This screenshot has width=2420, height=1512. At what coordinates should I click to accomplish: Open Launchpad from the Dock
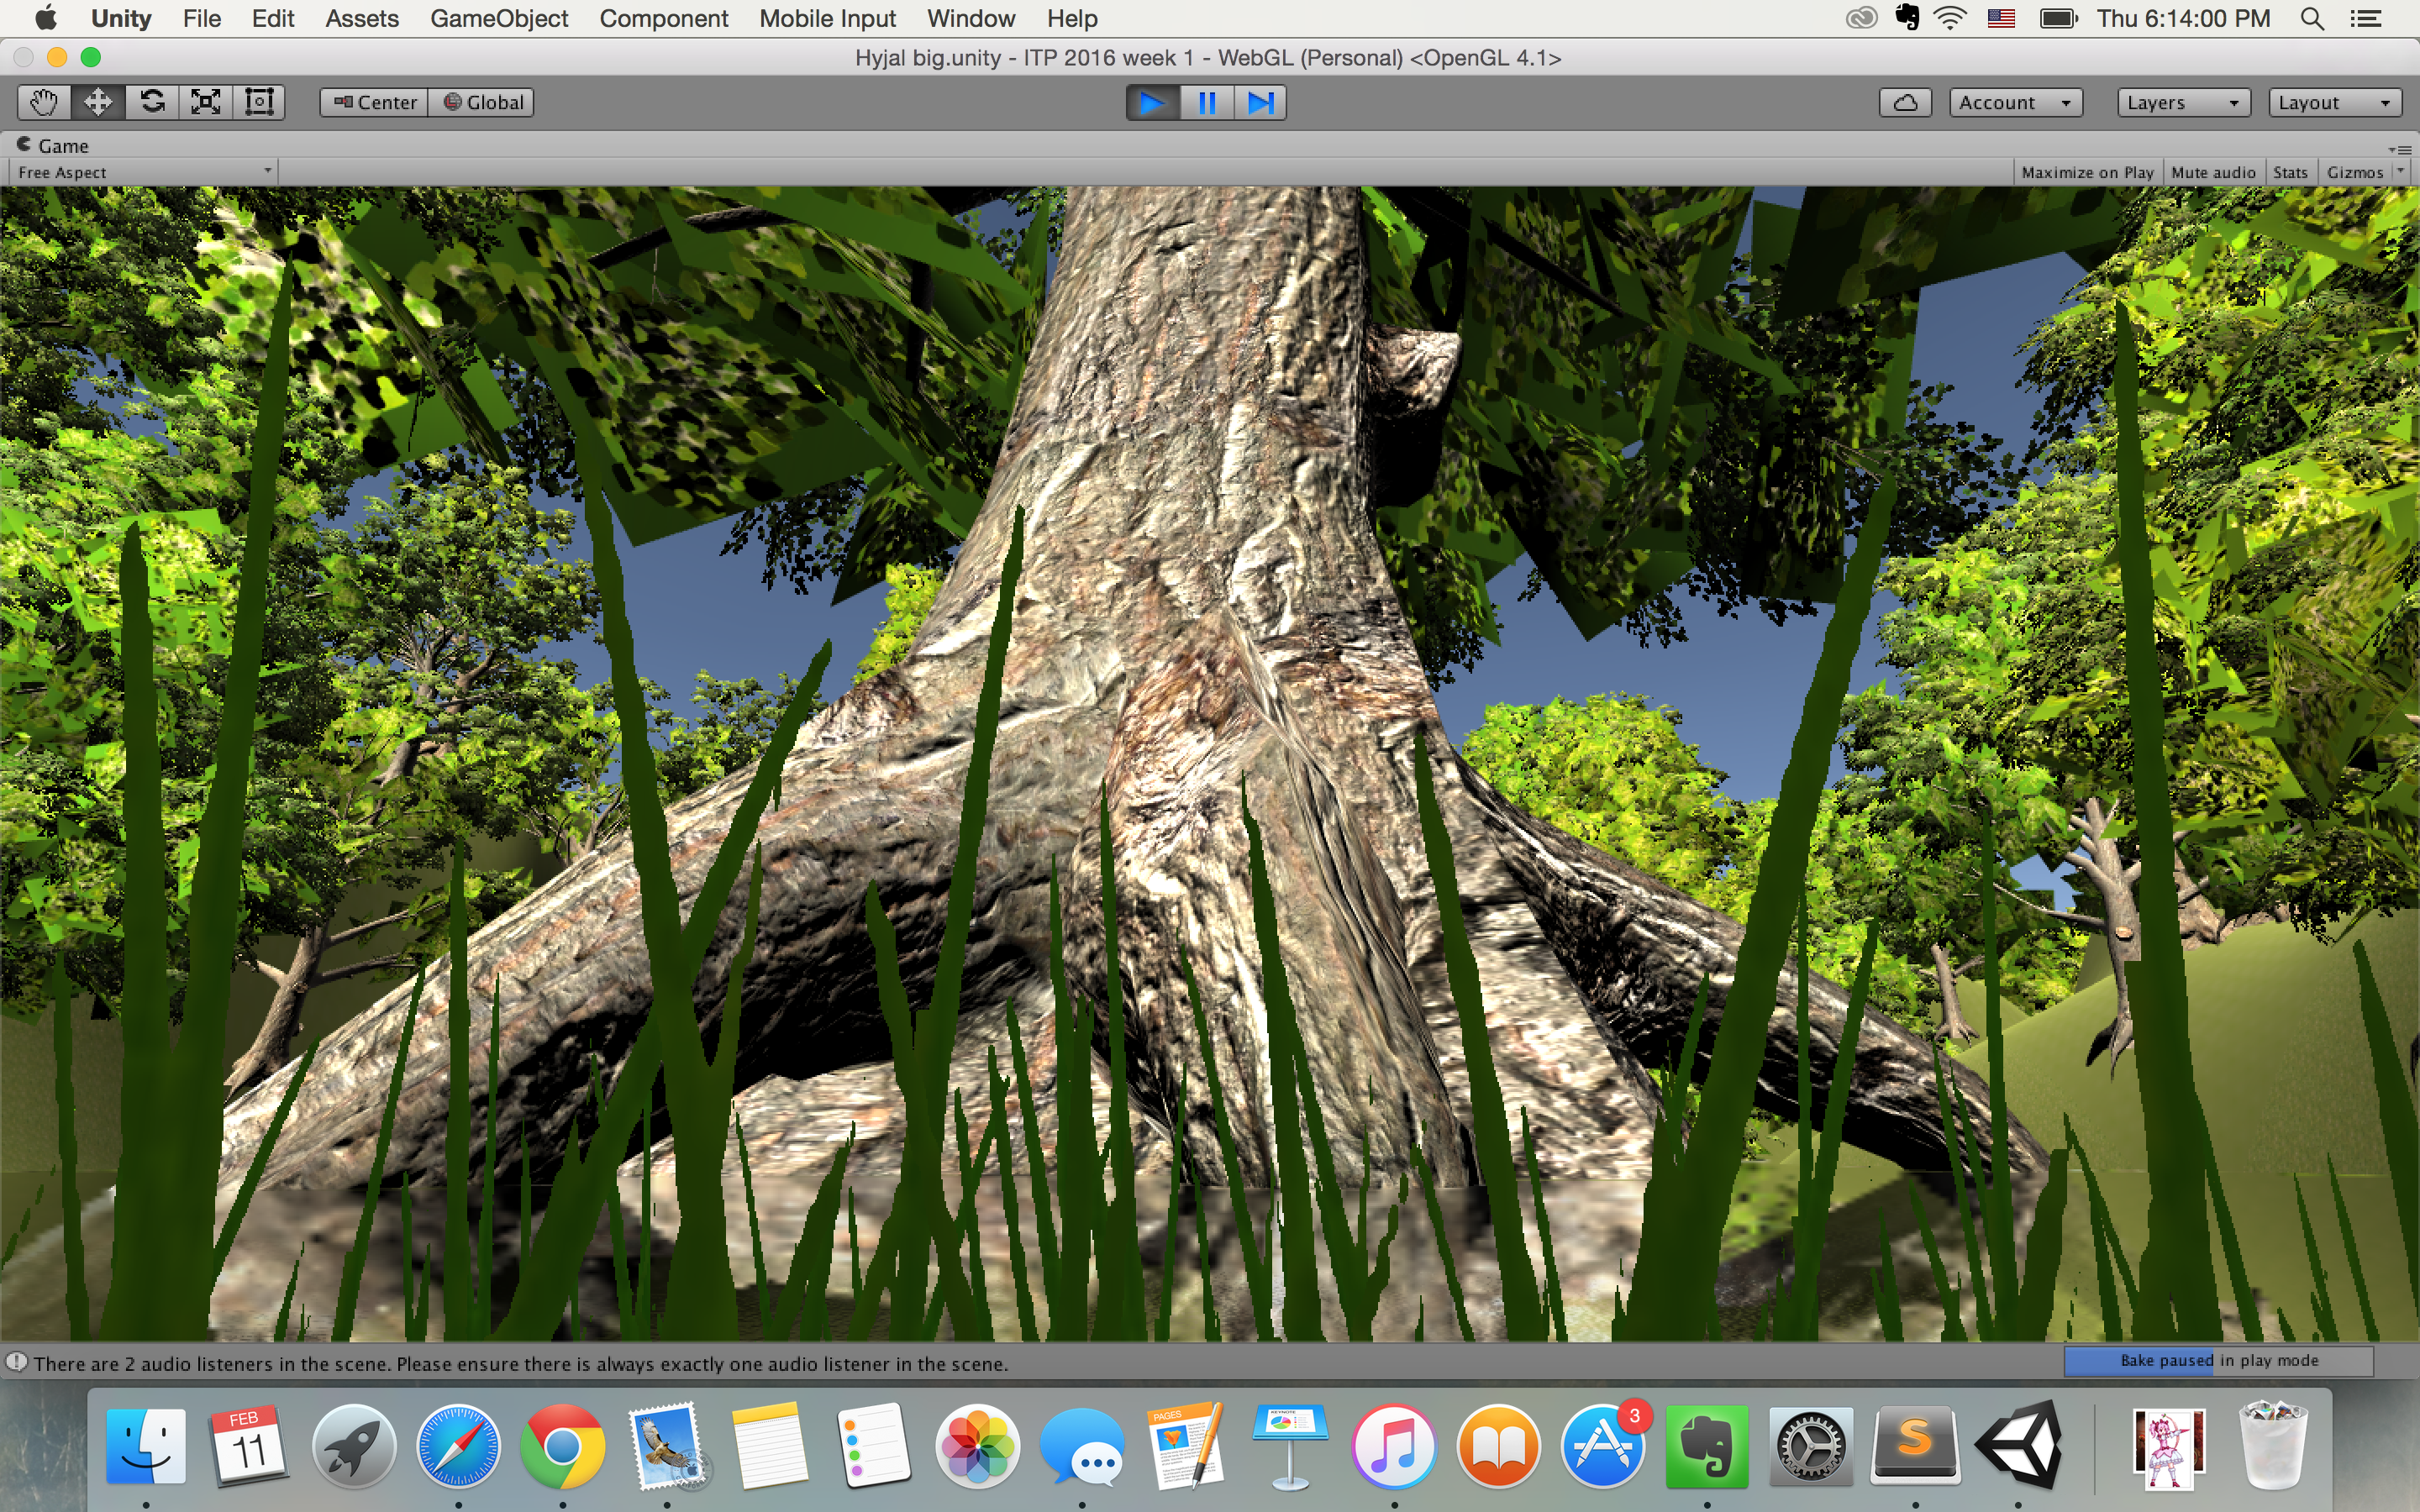click(x=354, y=1446)
